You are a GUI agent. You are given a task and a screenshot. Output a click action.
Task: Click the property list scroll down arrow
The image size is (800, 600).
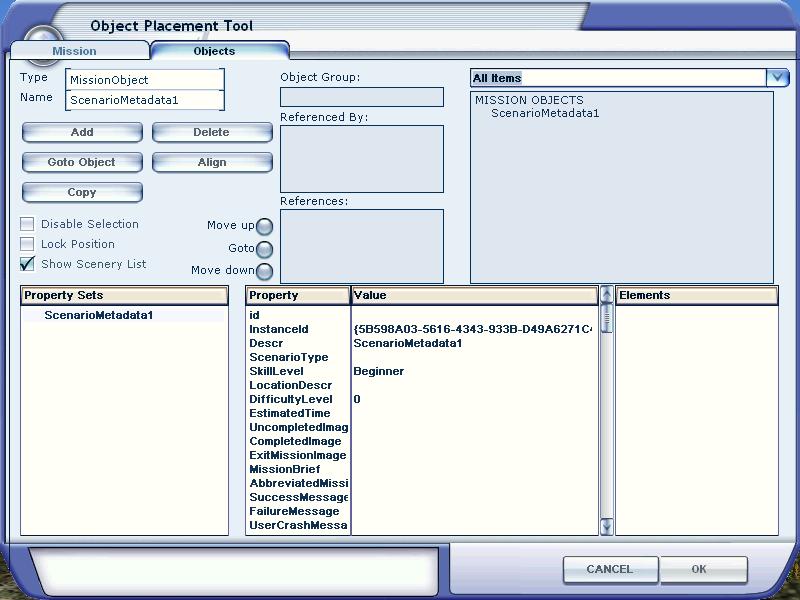click(x=606, y=527)
